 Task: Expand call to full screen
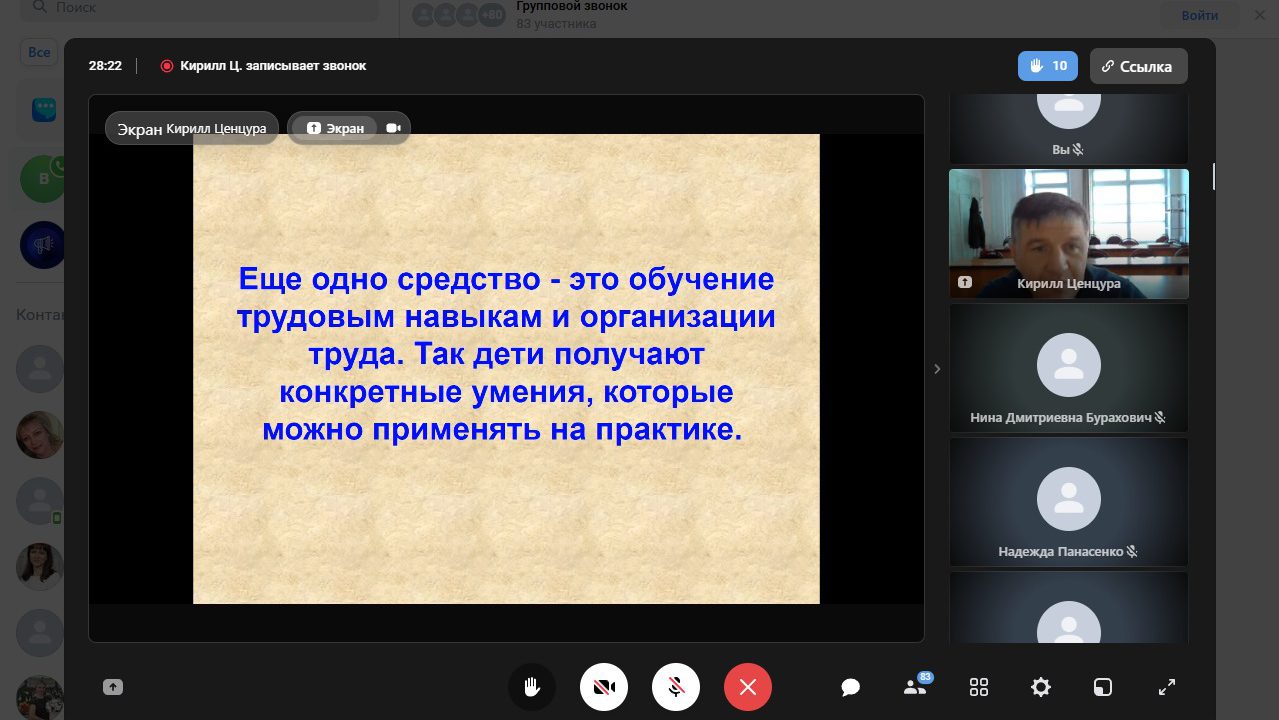click(x=1166, y=687)
